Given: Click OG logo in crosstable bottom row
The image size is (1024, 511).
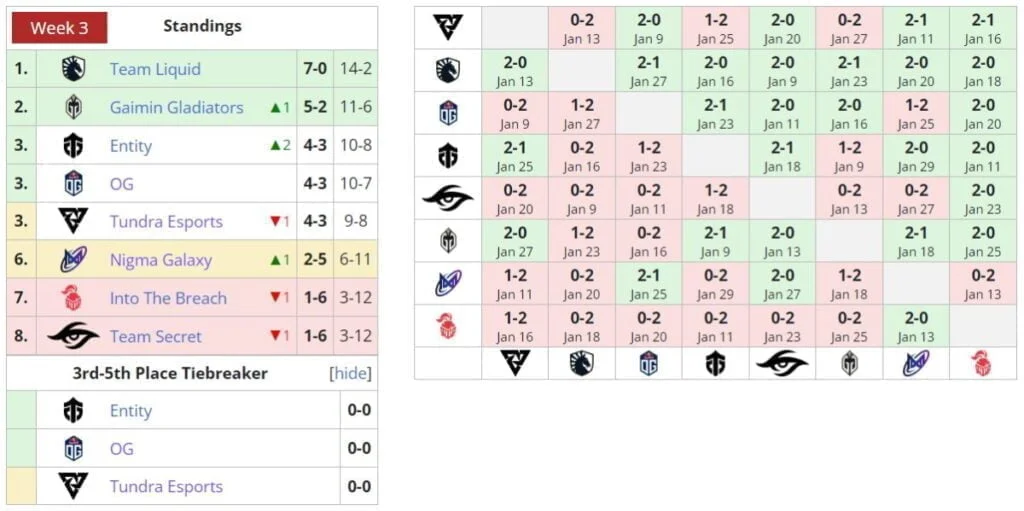Looking at the screenshot, I should 648,363.
